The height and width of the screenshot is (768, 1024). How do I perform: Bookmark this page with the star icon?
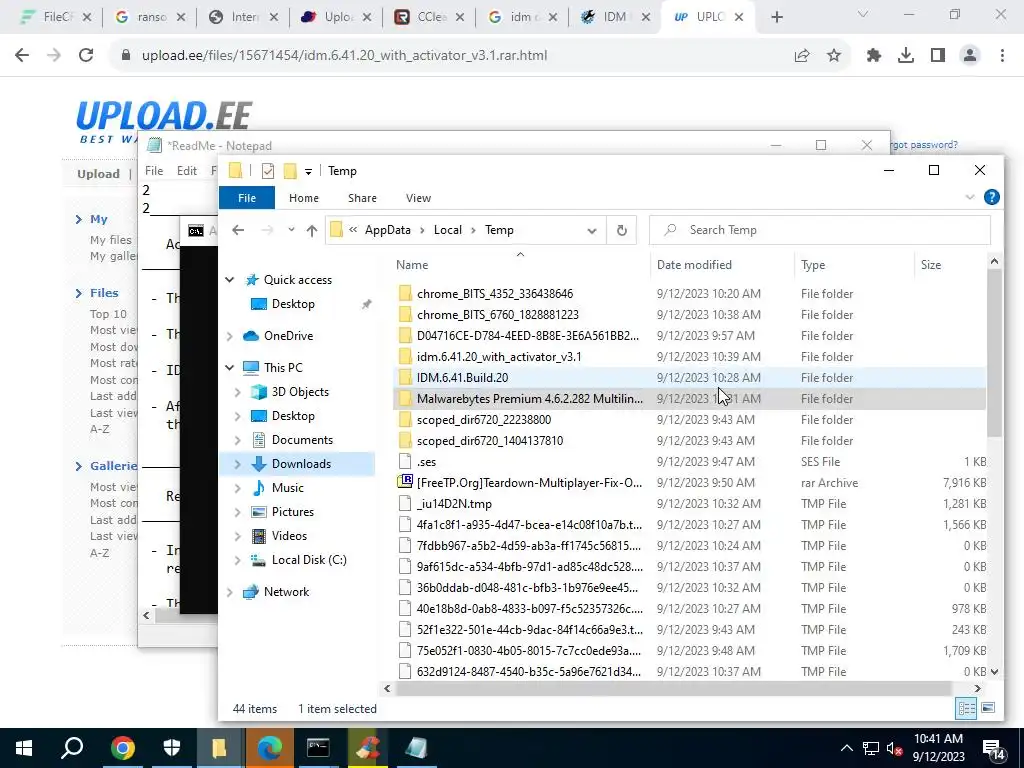pyautogui.click(x=834, y=56)
